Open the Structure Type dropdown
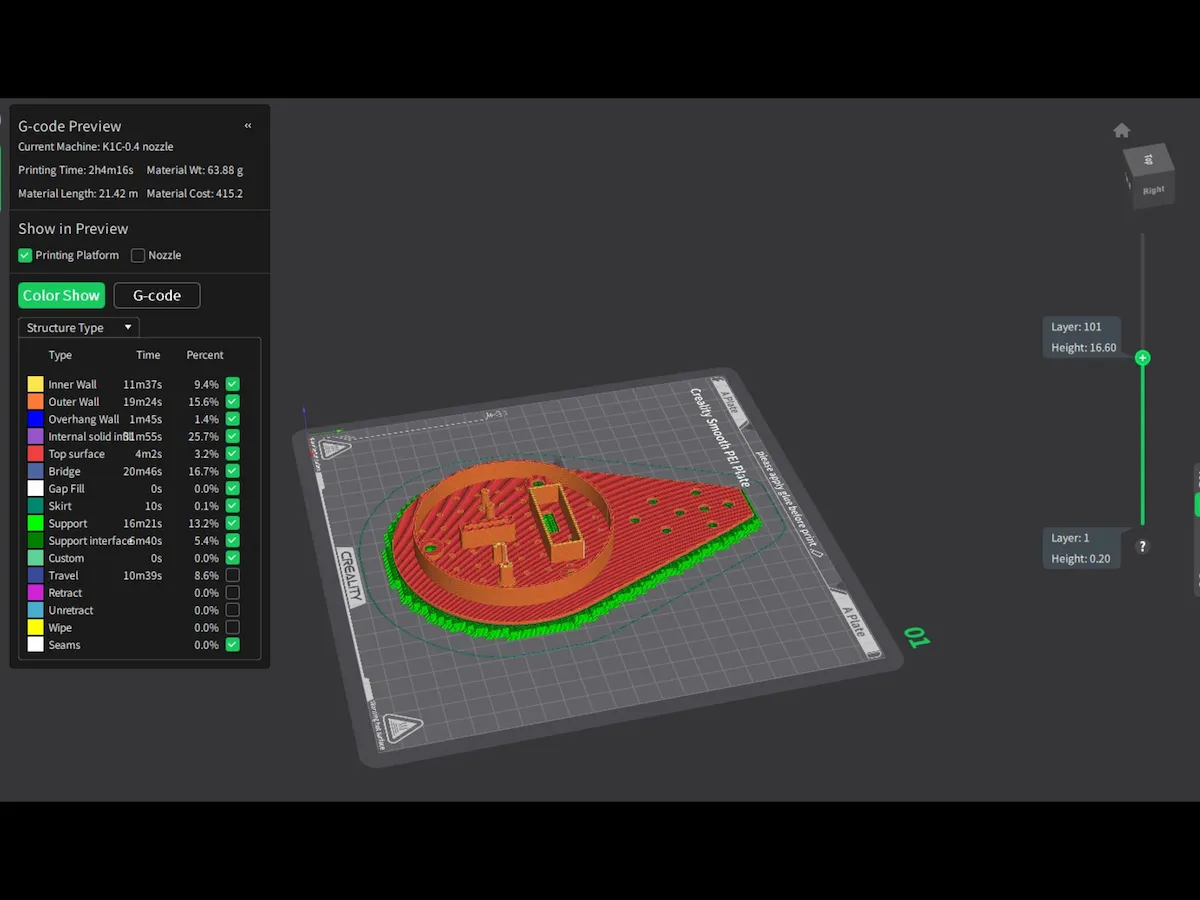Image resolution: width=1200 pixels, height=900 pixels. coord(79,328)
